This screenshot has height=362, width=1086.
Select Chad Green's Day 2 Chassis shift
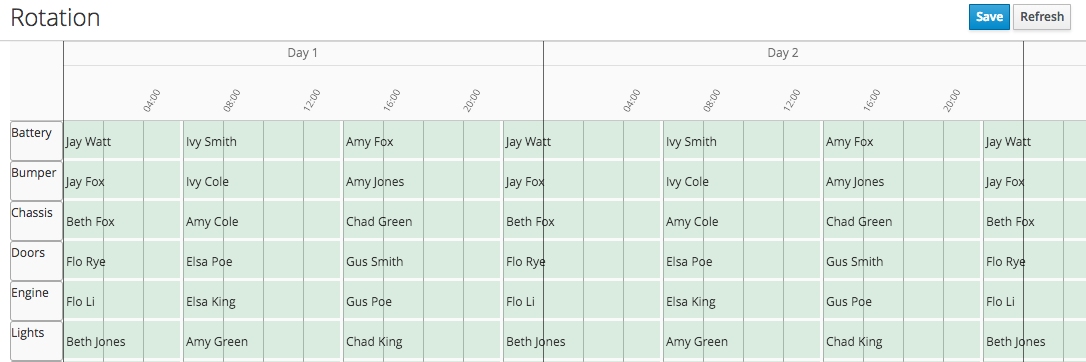[x=902, y=221]
